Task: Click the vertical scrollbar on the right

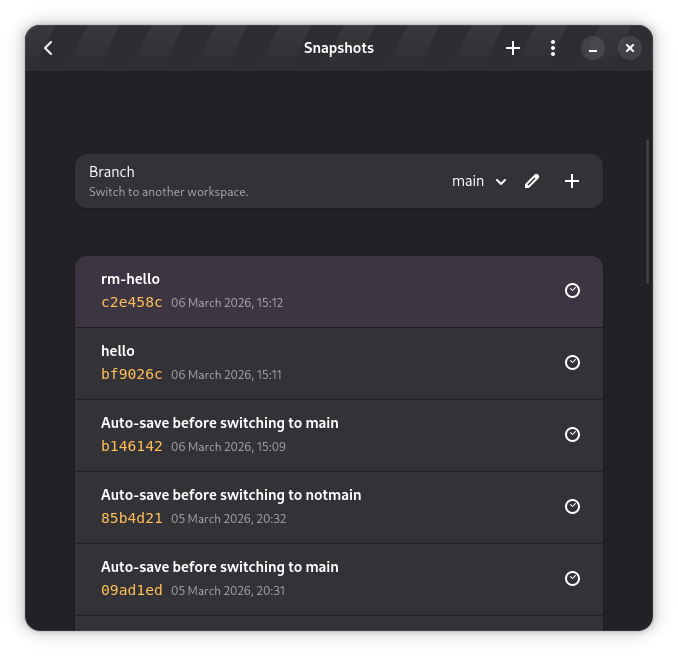Action: pyautogui.click(x=647, y=211)
